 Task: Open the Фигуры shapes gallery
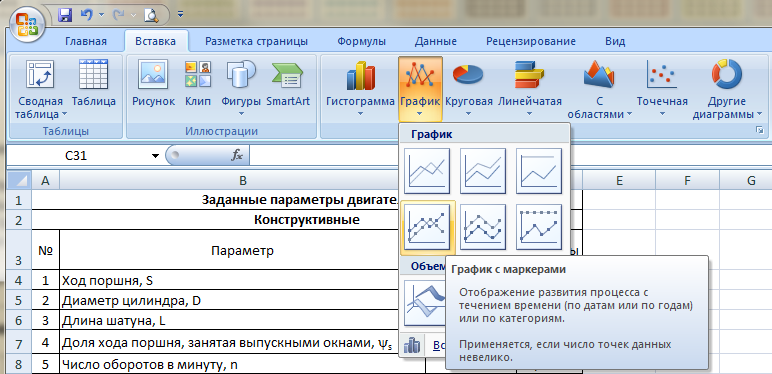point(241,89)
